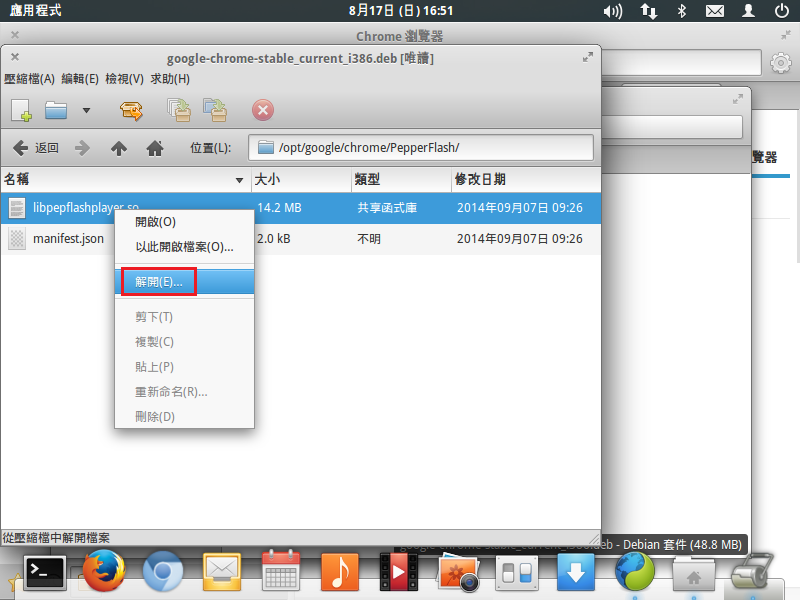
Task: Choose 重新命名(R)... in context menu
Action: 184,392
